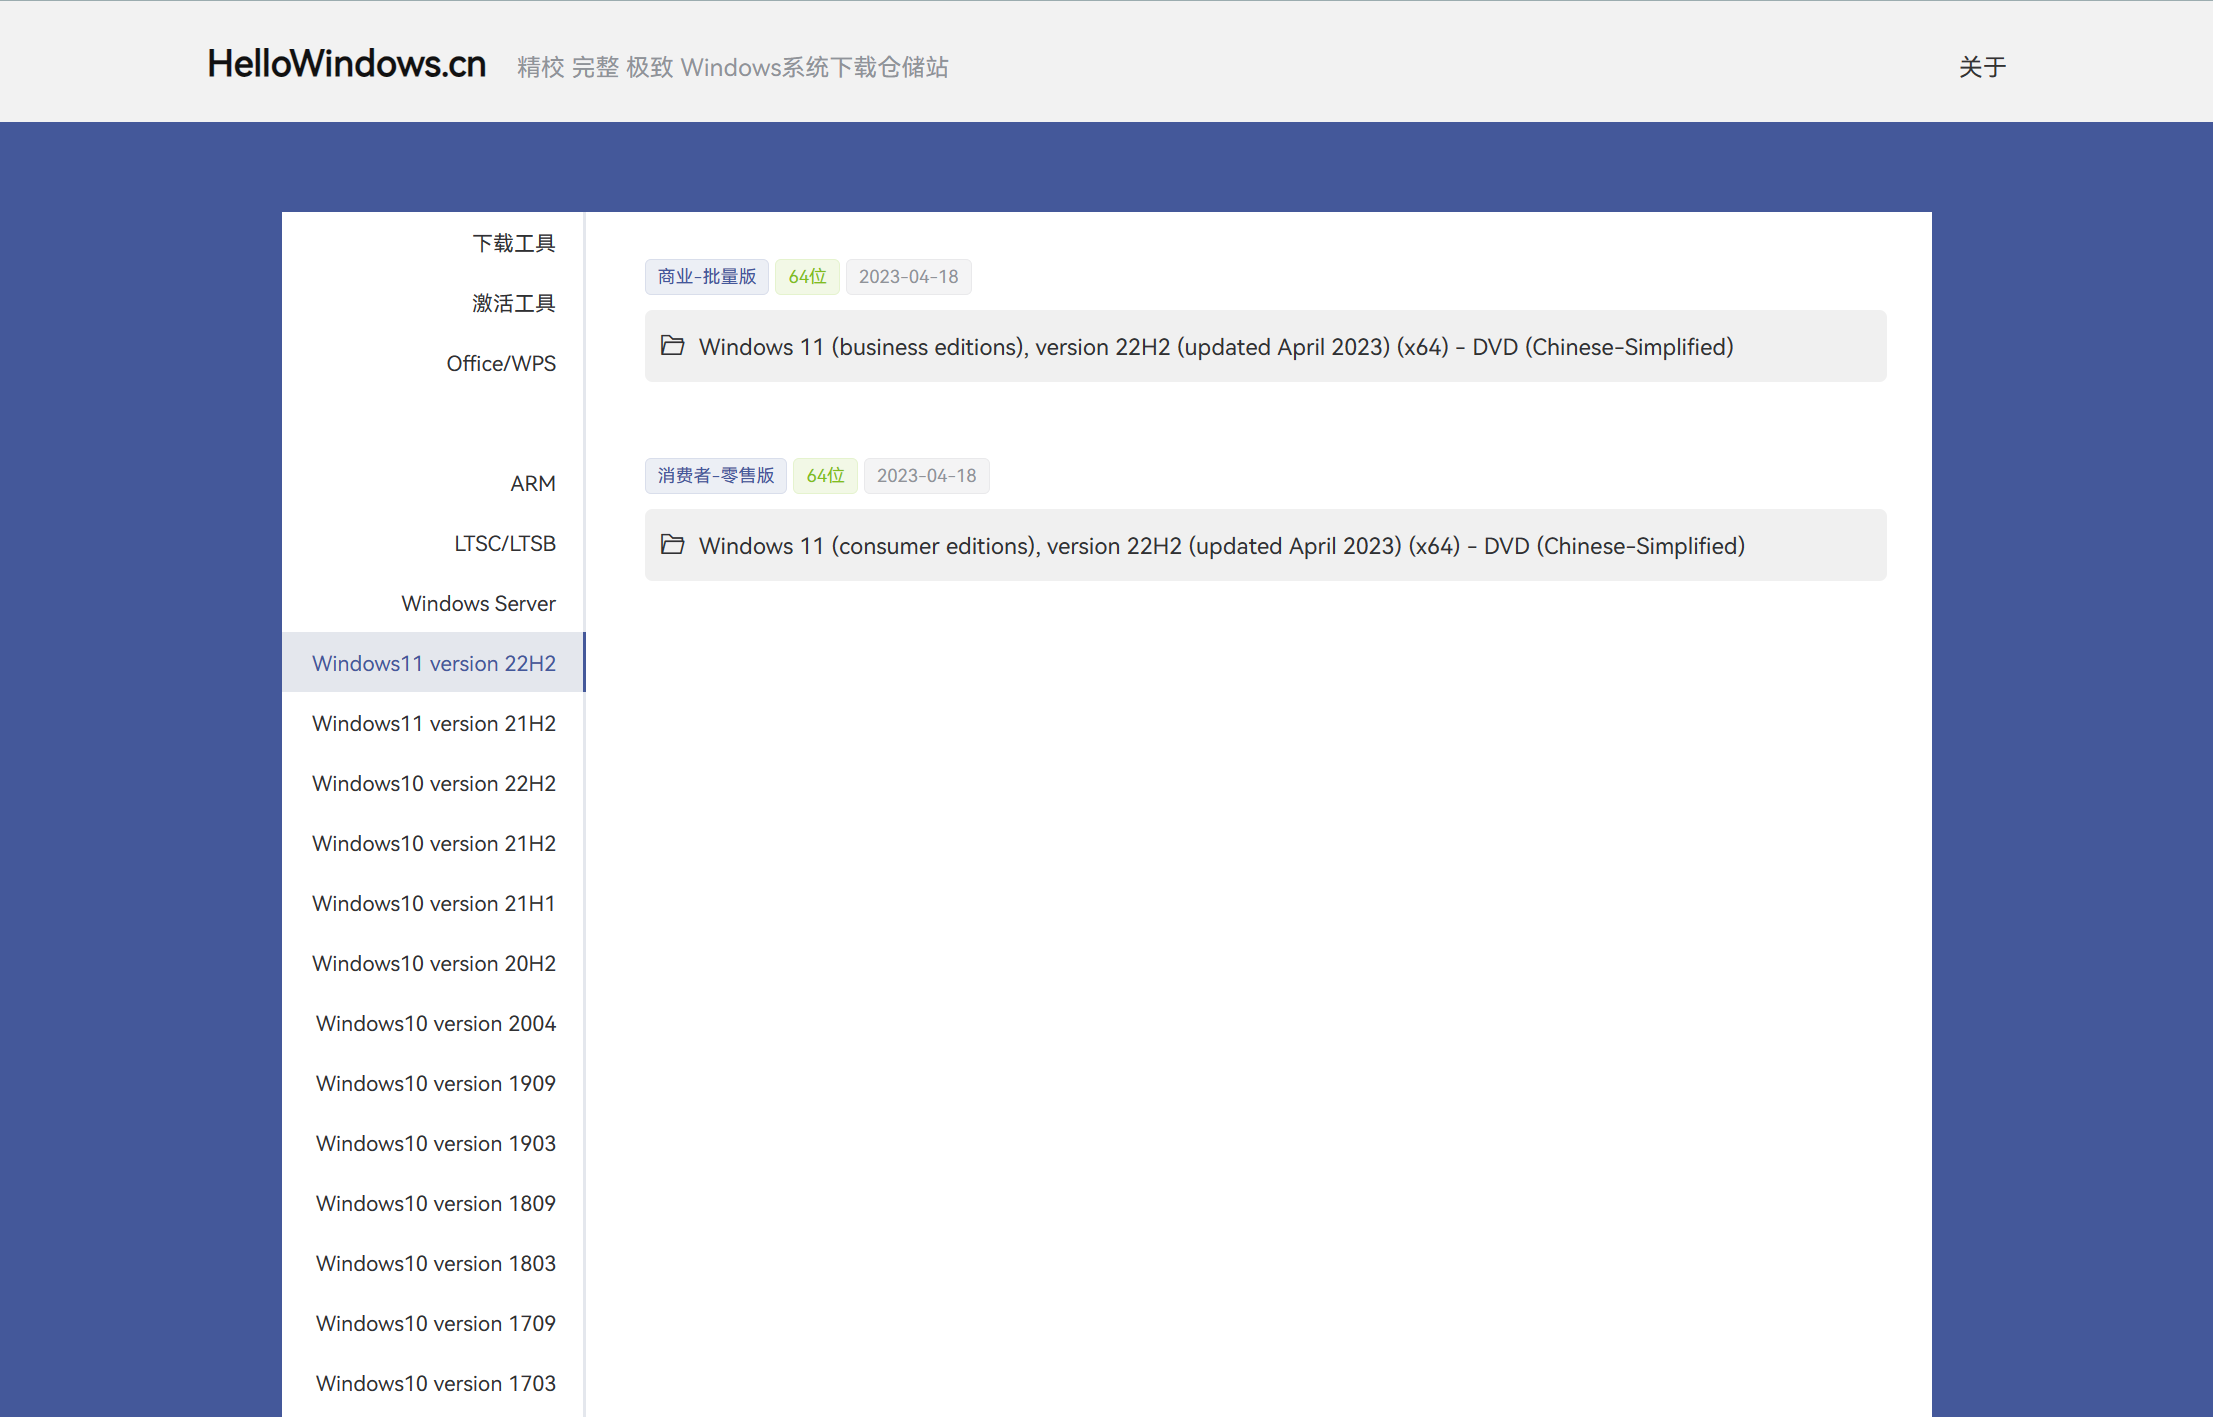Select Windows11 version 21H2
The height and width of the screenshot is (1417, 2213).
coord(433,723)
